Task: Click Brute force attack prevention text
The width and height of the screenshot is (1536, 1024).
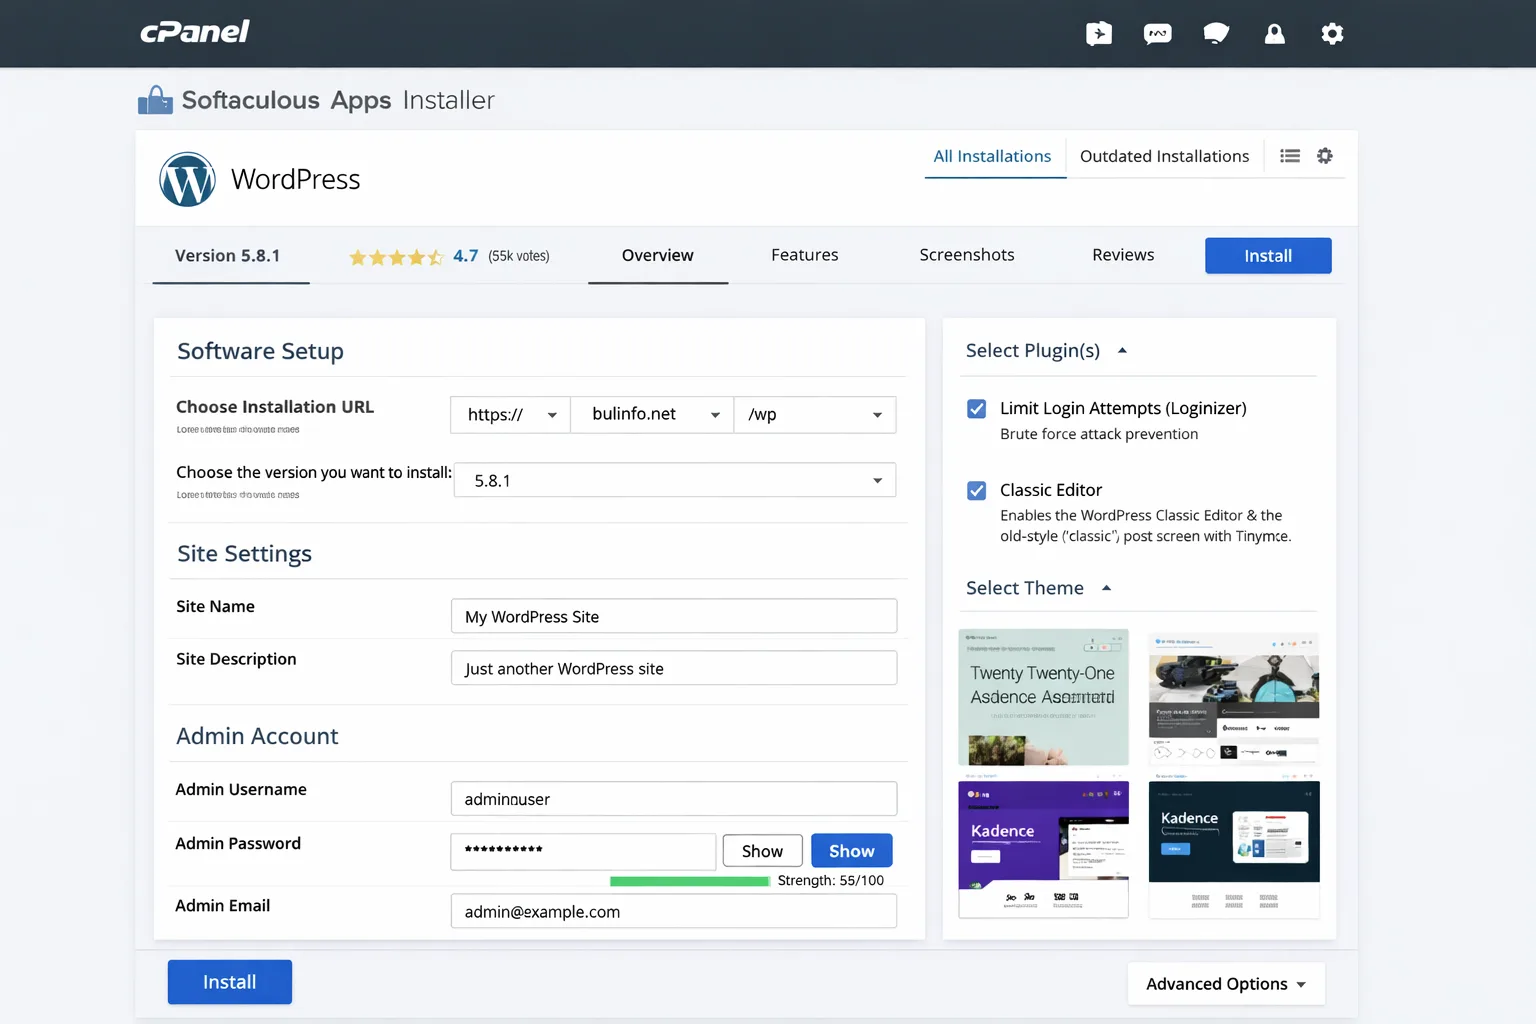Action: [1099, 434]
